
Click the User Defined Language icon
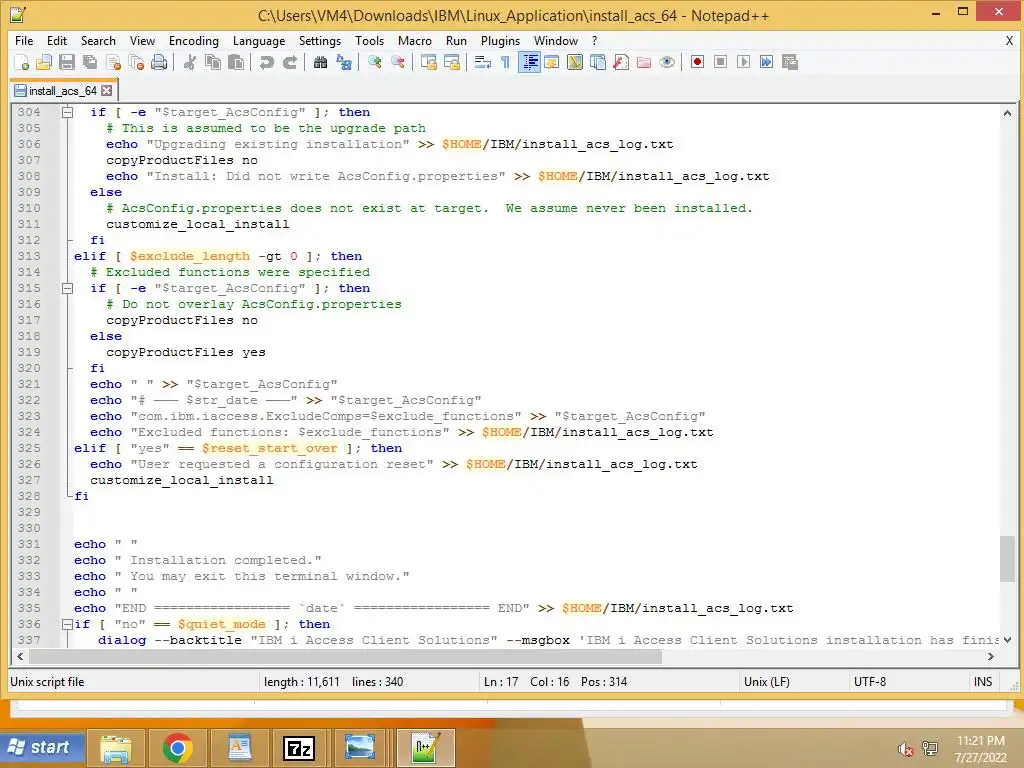point(552,62)
